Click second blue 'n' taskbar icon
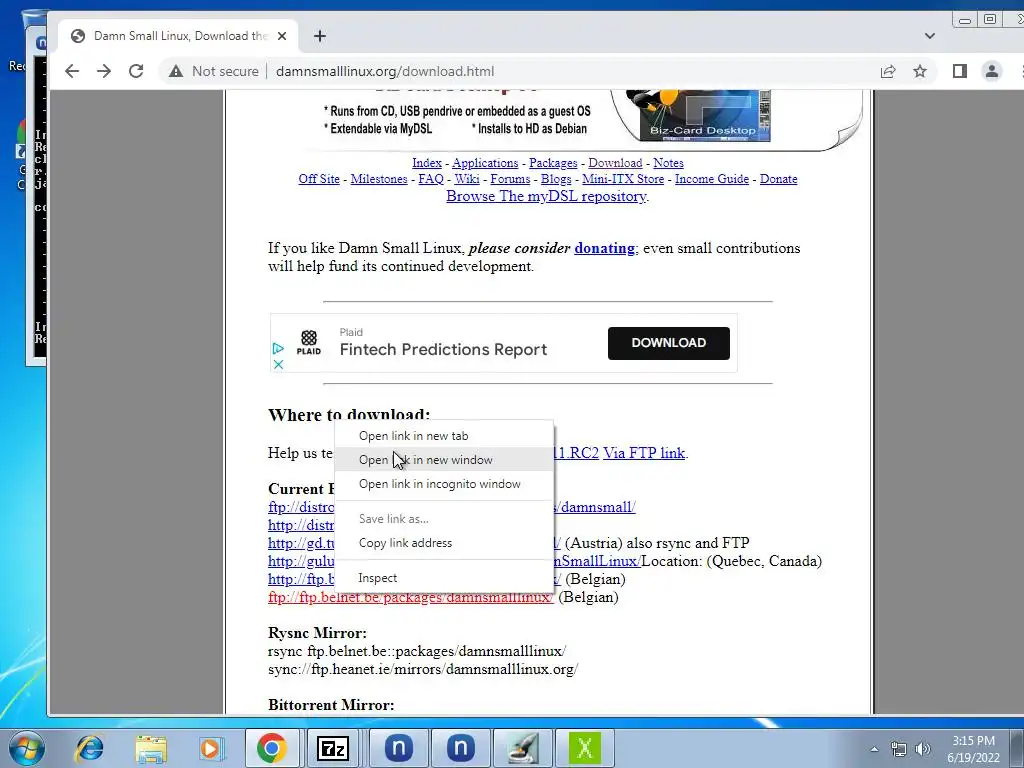1024x768 pixels. click(x=460, y=748)
